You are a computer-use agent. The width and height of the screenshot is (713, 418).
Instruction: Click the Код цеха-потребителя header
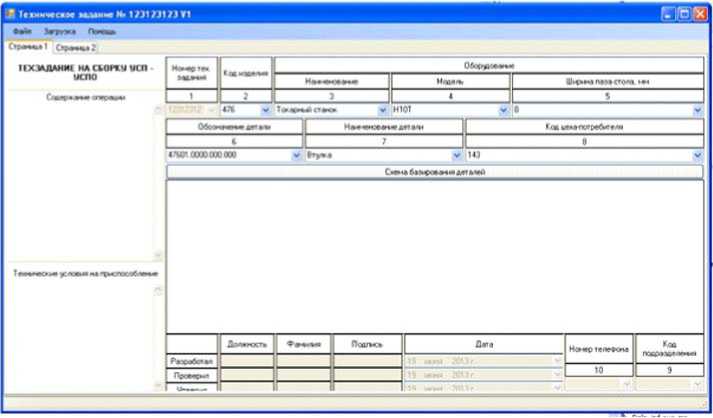584,126
